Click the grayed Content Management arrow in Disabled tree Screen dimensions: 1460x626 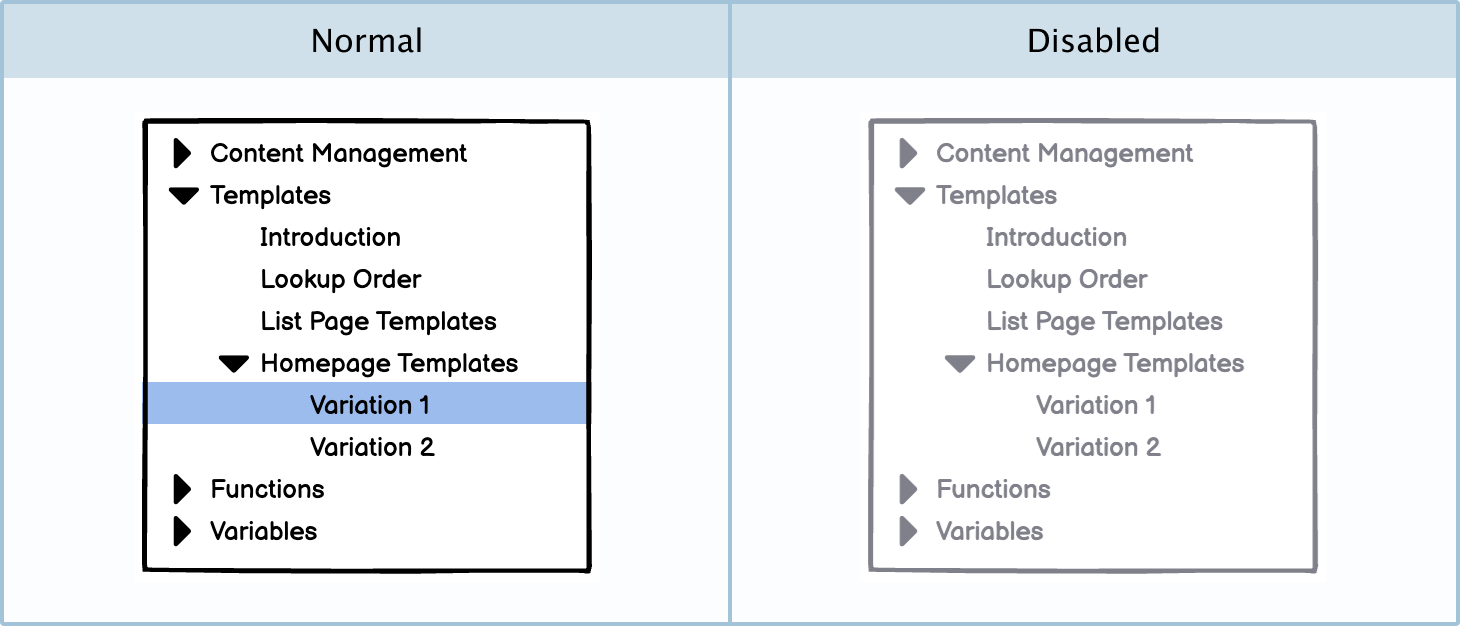point(908,153)
